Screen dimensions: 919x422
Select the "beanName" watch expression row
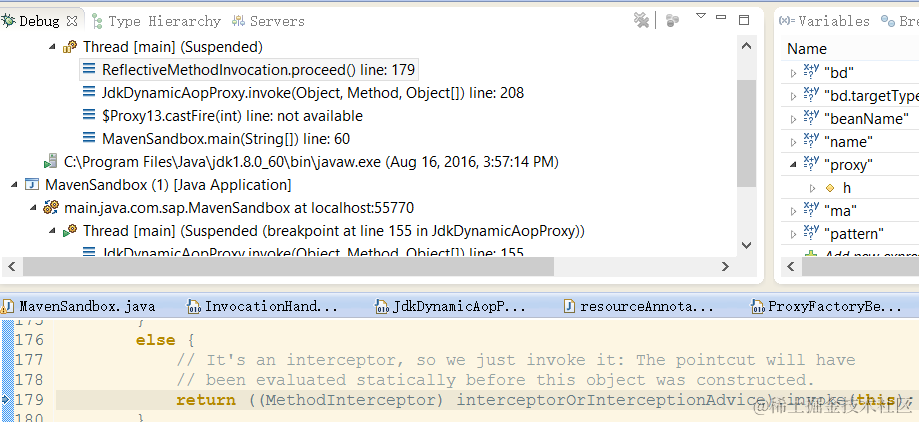850,119
